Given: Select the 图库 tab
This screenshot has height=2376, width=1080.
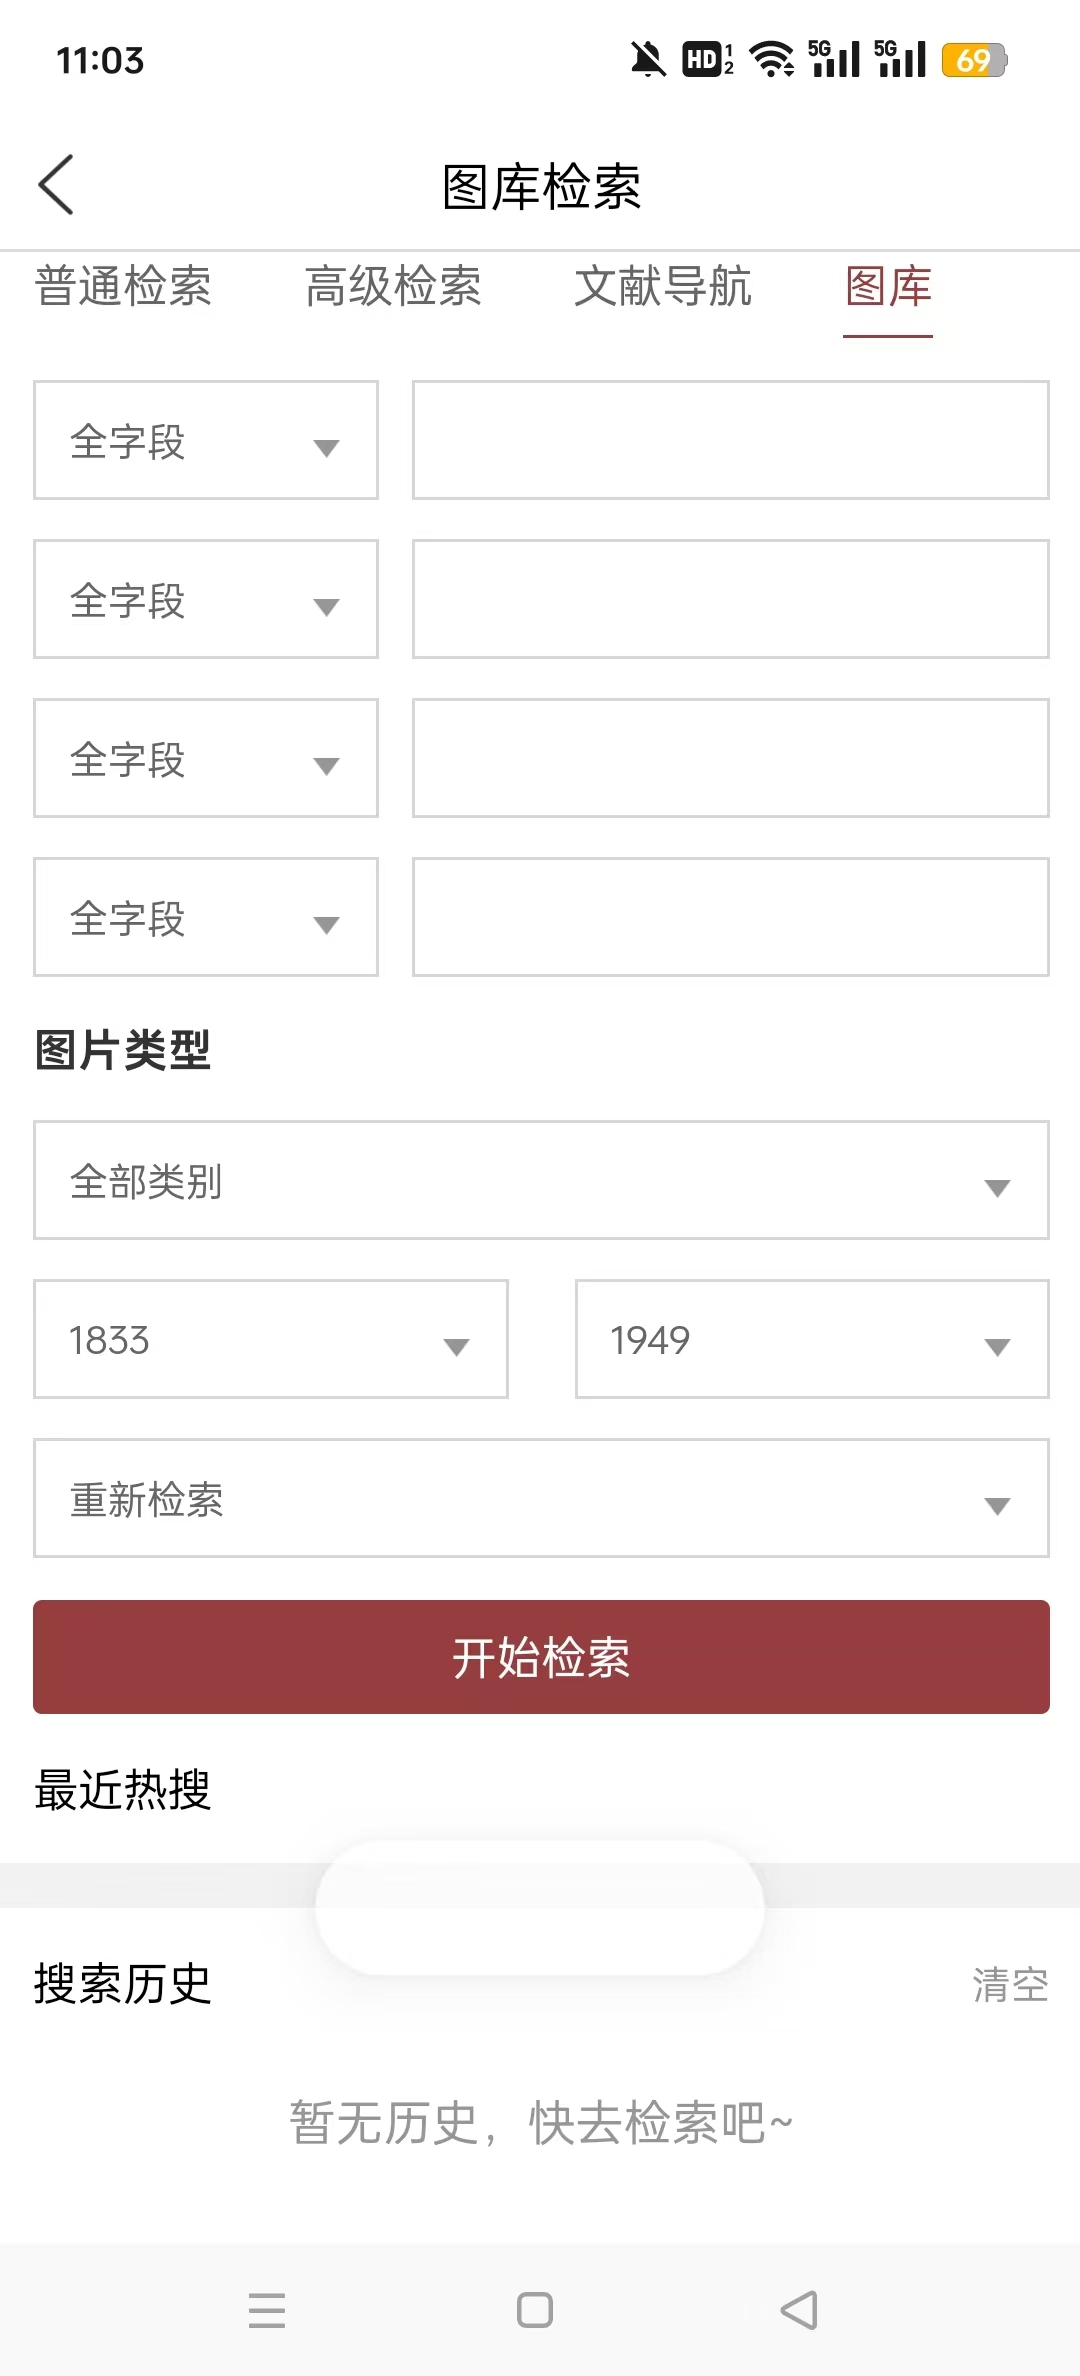Looking at the screenshot, I should coord(888,287).
